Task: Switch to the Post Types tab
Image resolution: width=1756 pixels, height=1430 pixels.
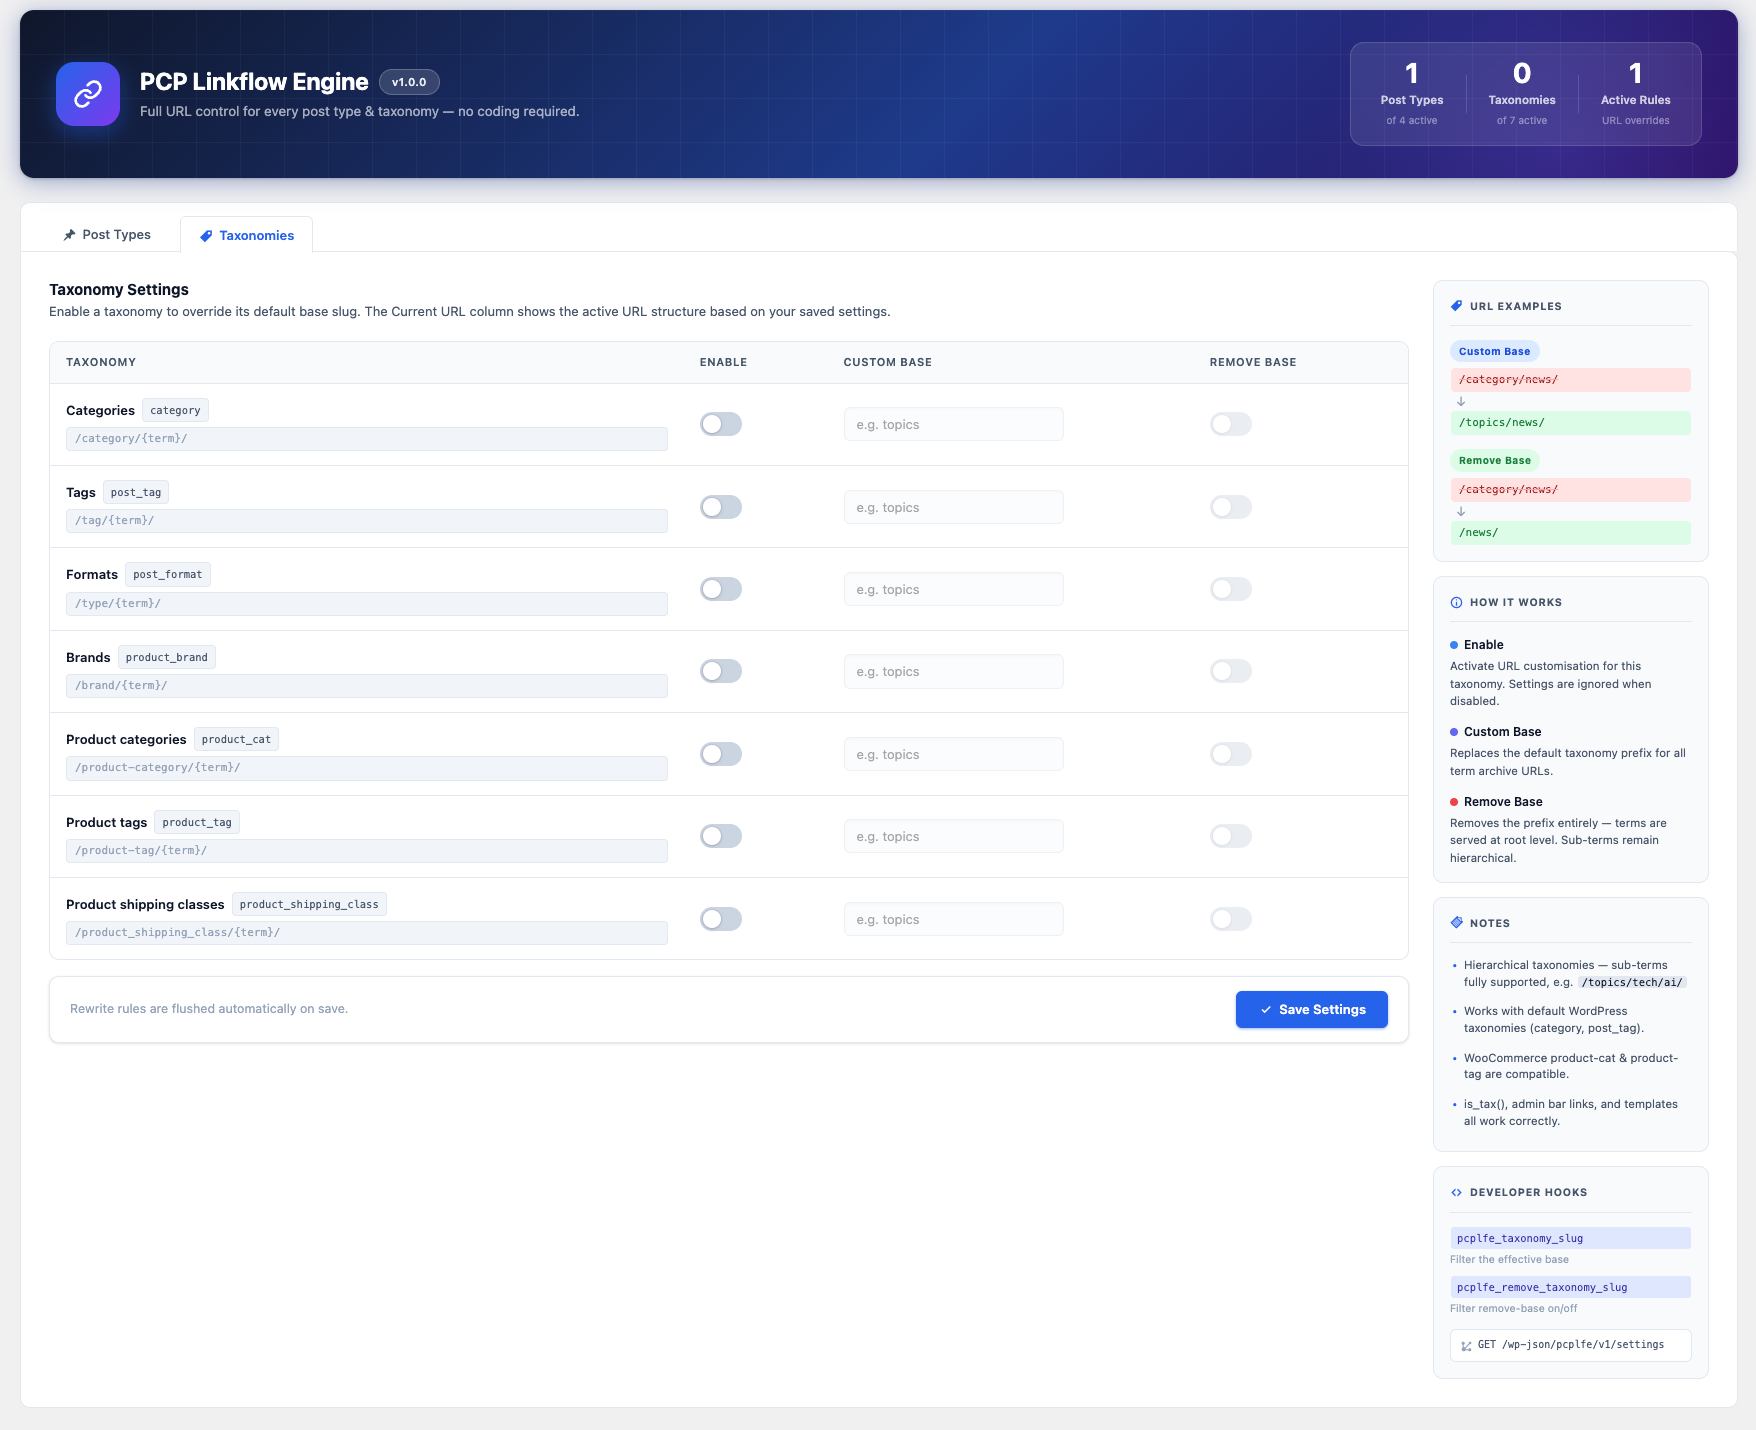Action: (x=107, y=235)
